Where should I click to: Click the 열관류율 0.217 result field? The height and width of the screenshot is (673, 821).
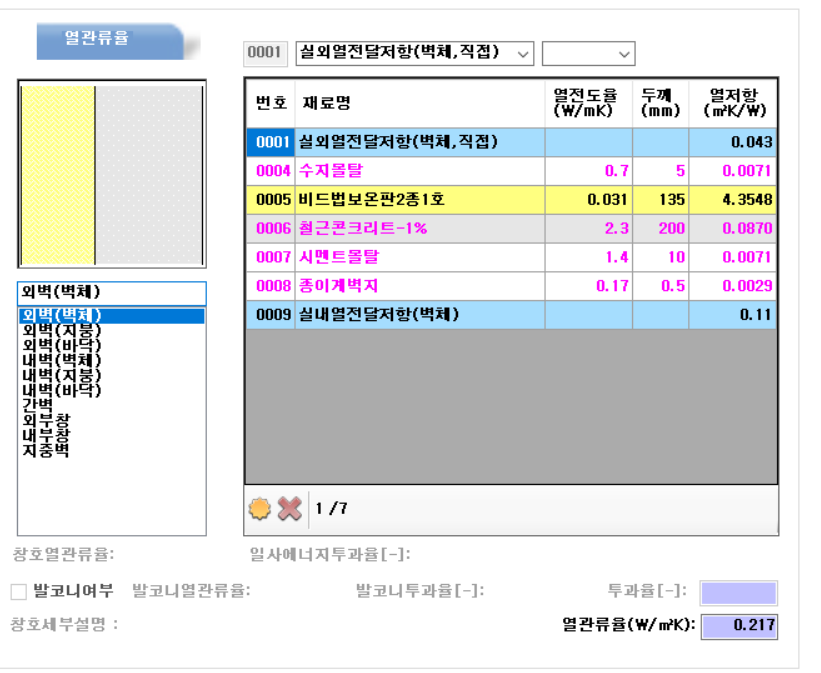[739, 627]
